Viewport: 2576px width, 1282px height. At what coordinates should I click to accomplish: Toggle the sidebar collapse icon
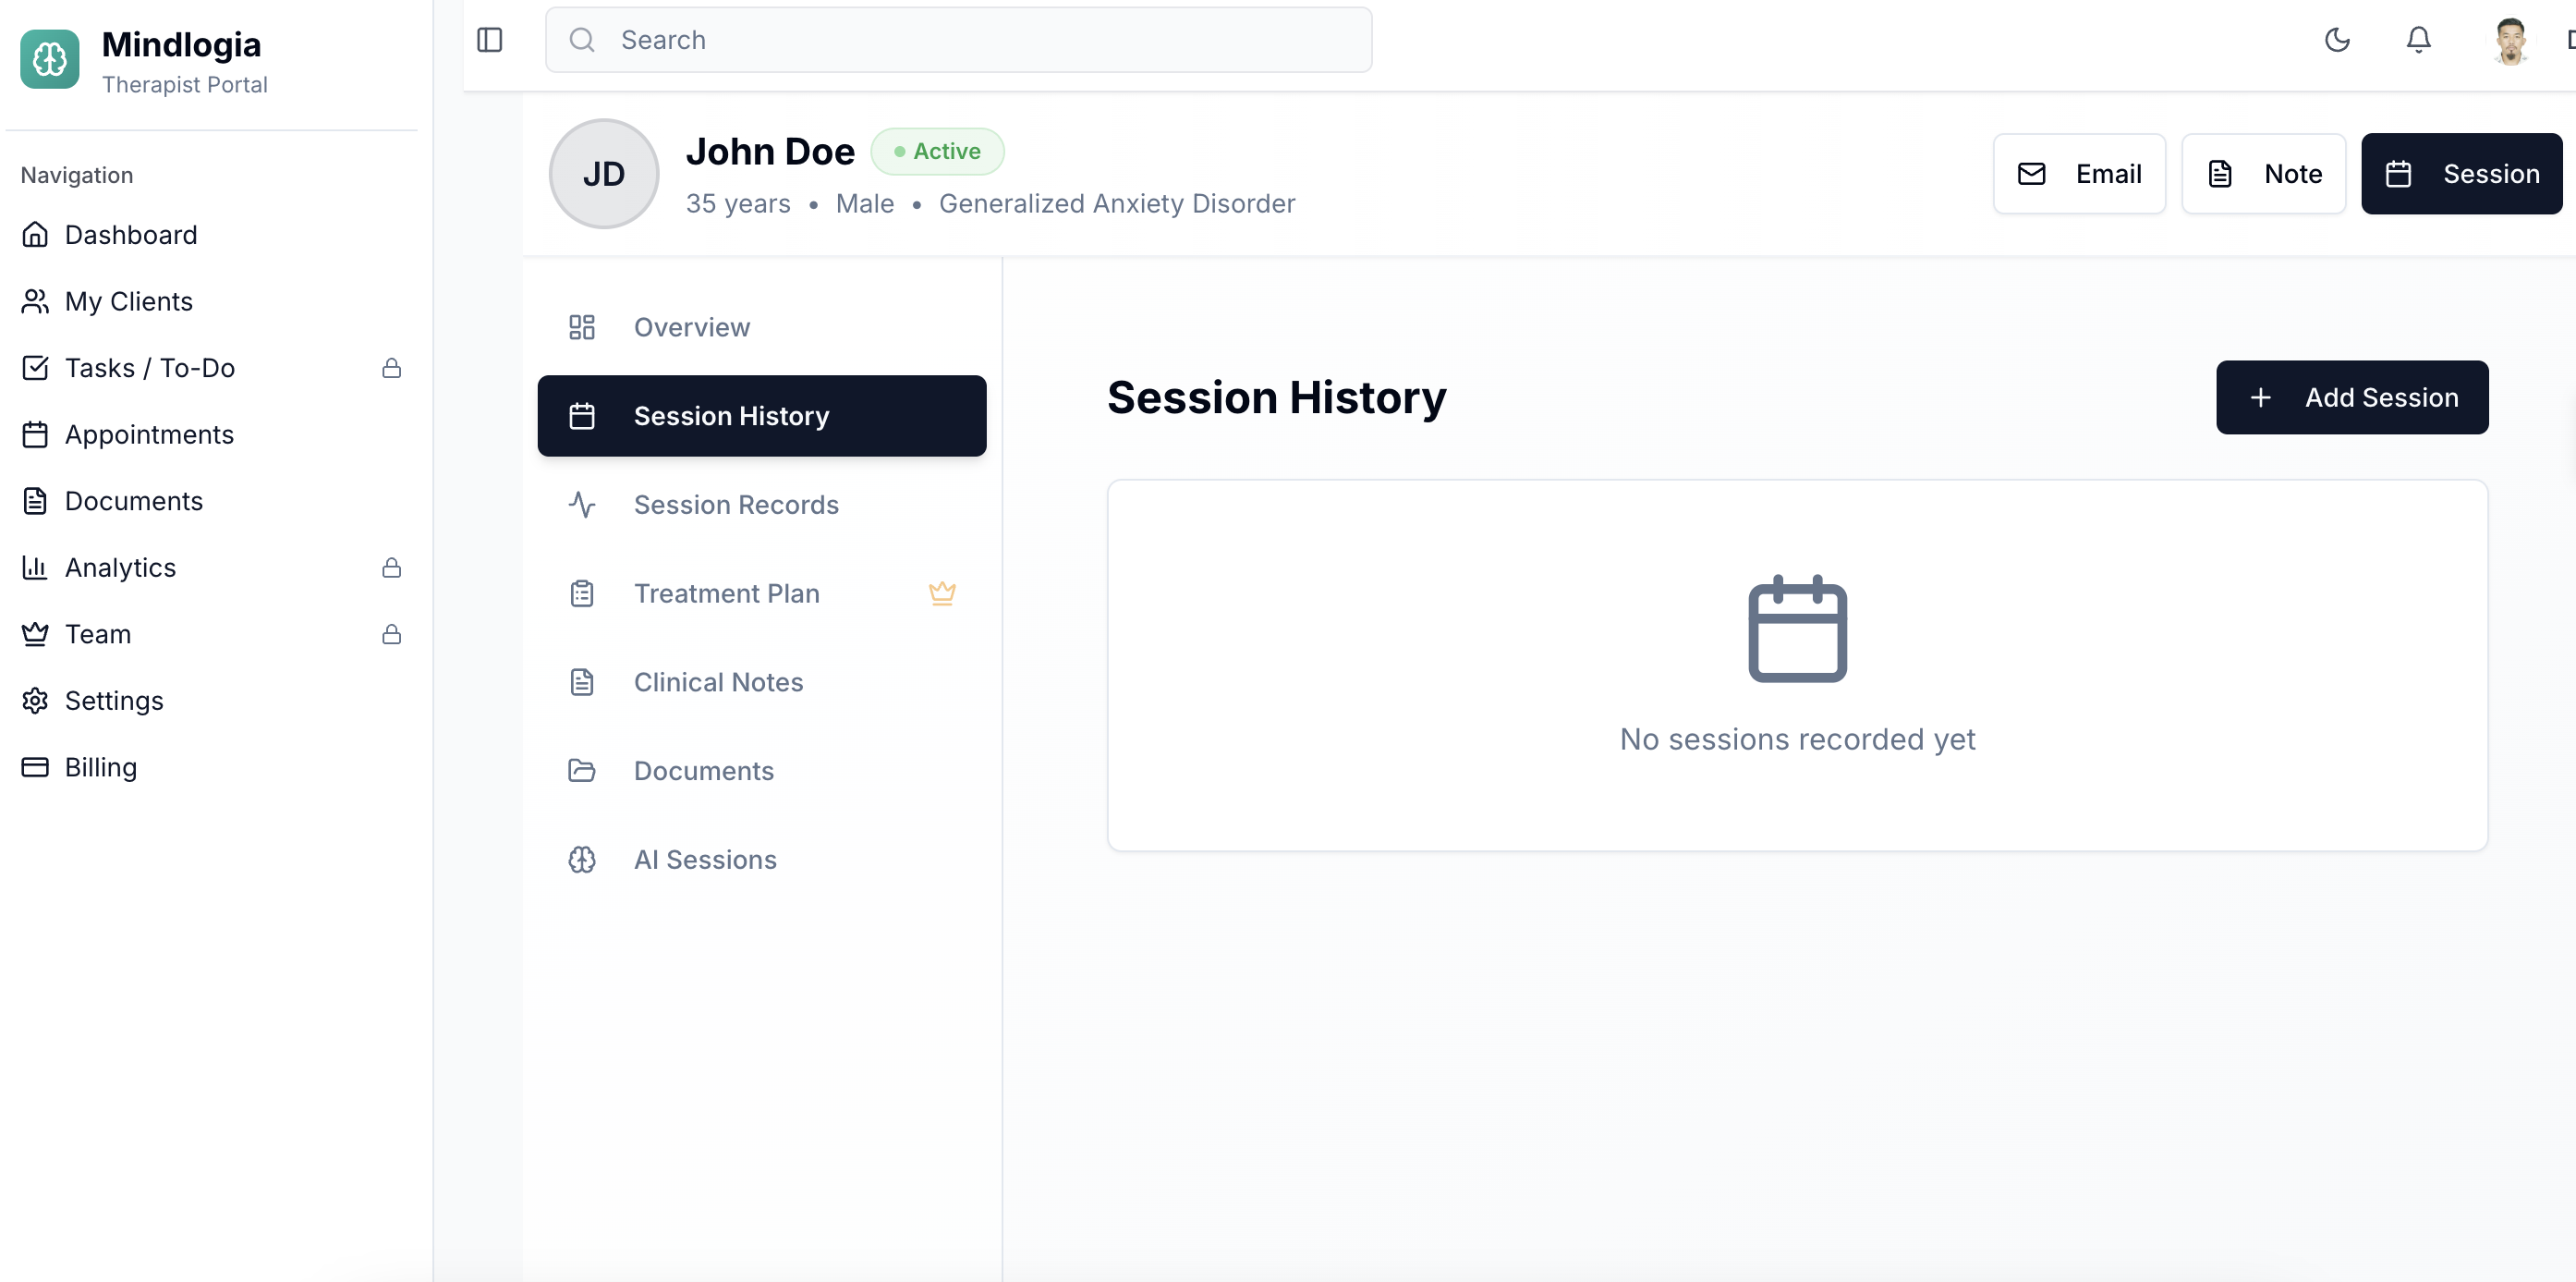tap(489, 40)
